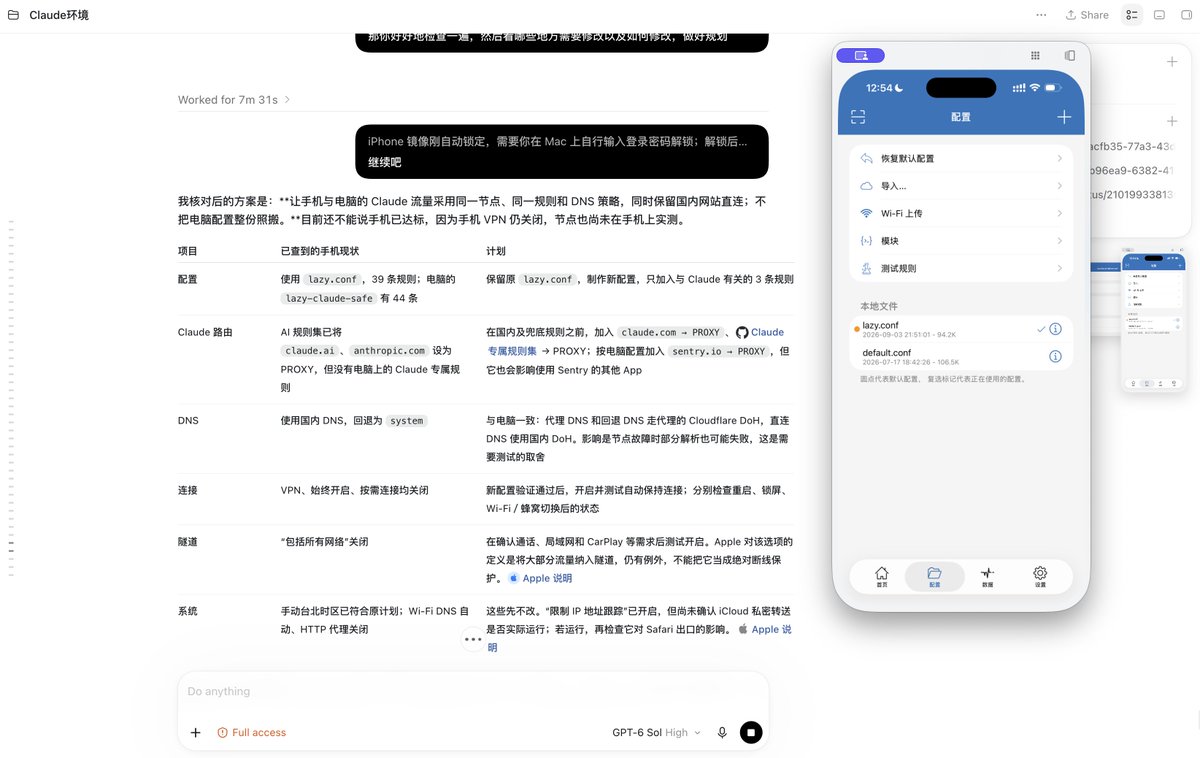Click the plus attachment button in the composer

(196, 733)
